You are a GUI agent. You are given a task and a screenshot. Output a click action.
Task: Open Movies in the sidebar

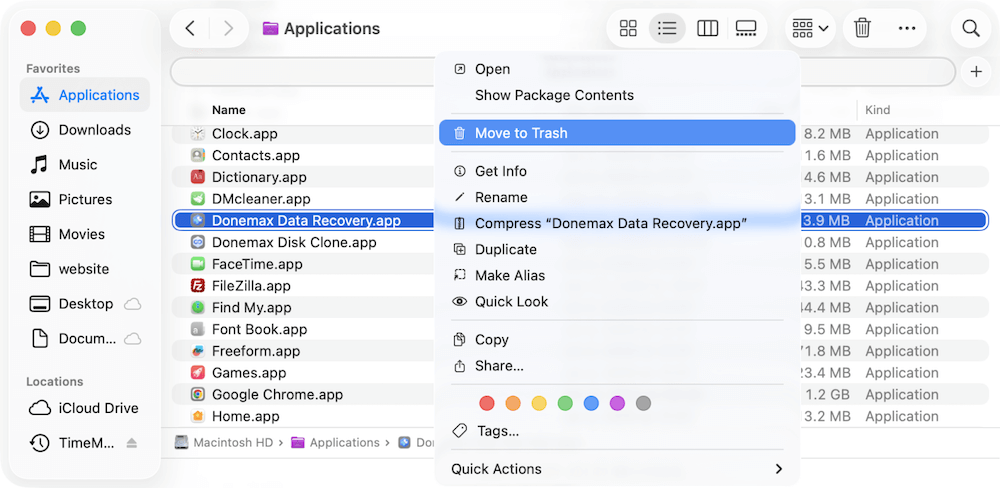[x=85, y=234]
